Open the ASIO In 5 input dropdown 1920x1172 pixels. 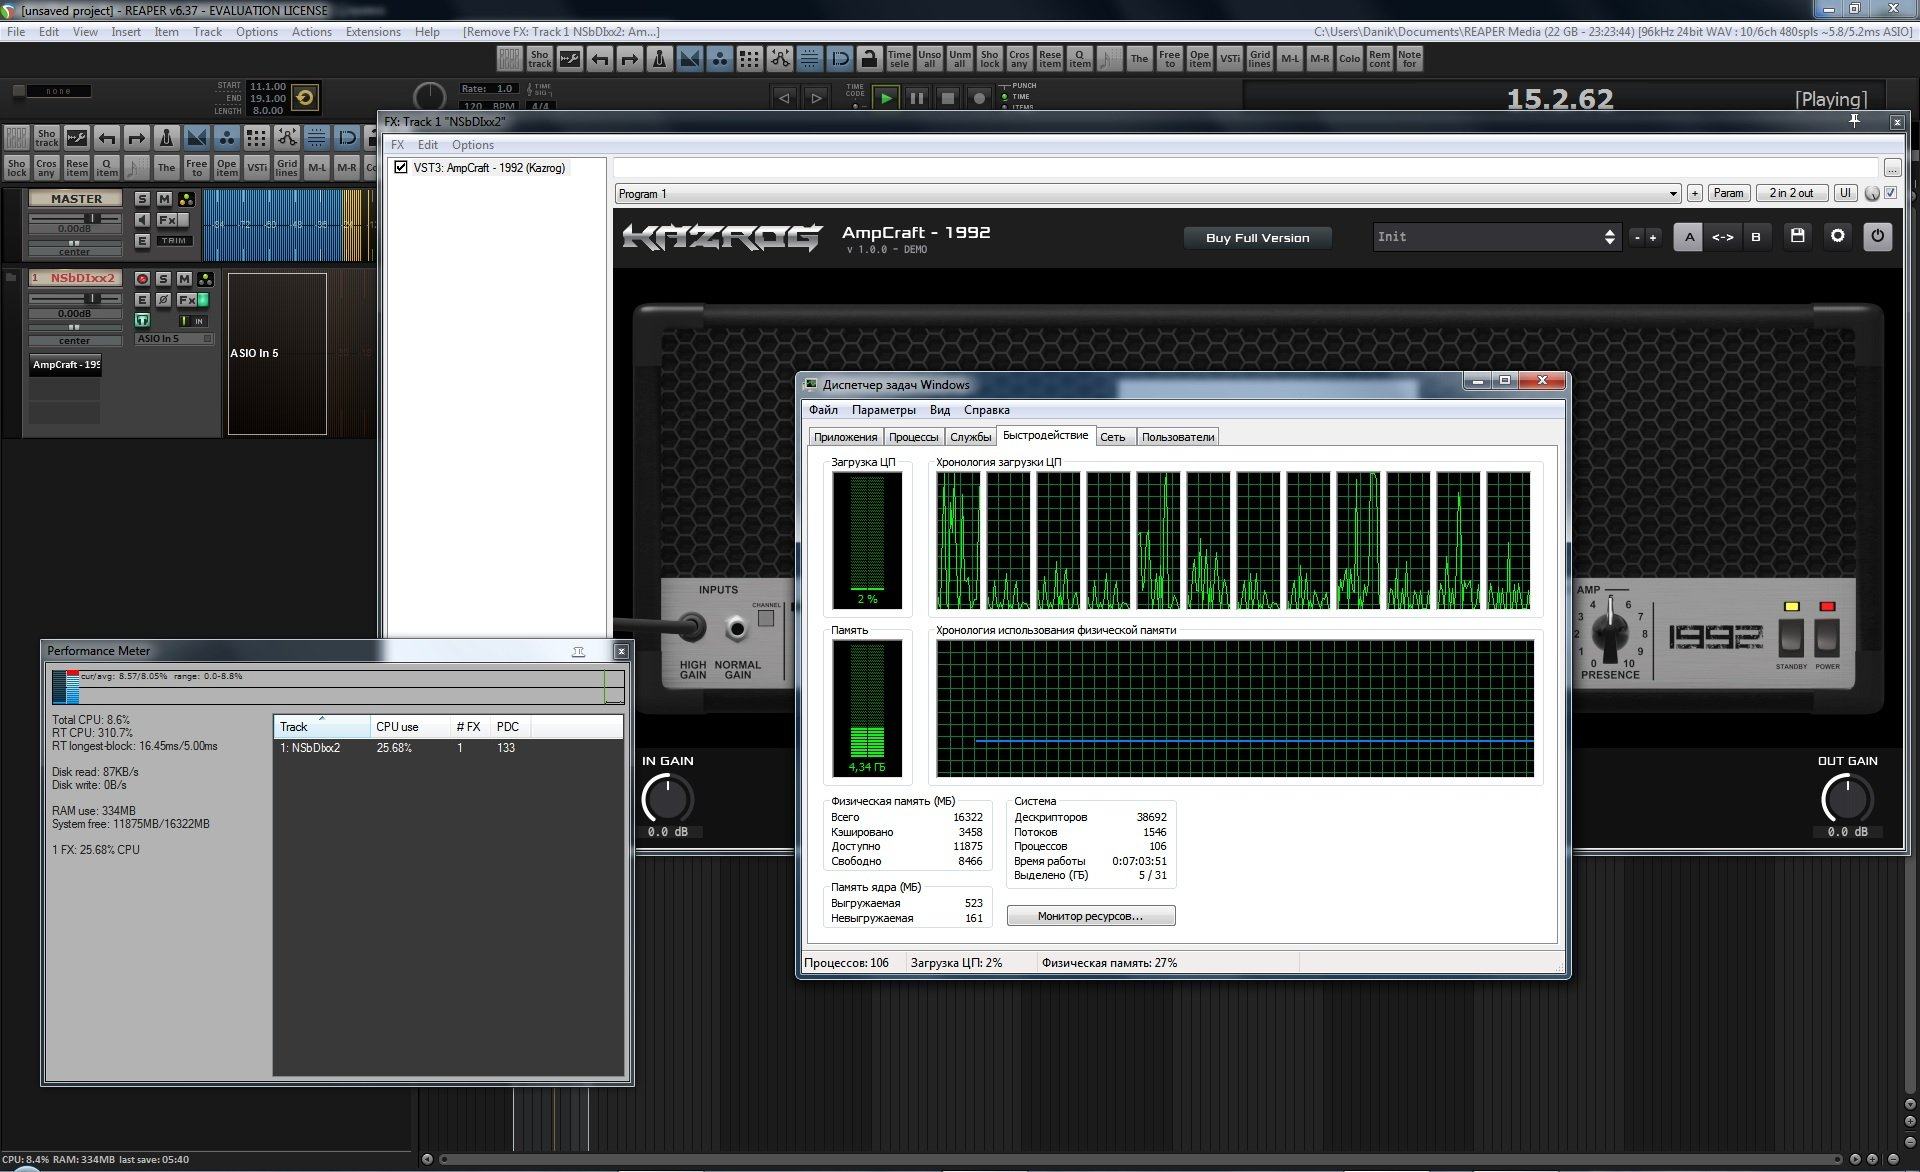tap(175, 339)
